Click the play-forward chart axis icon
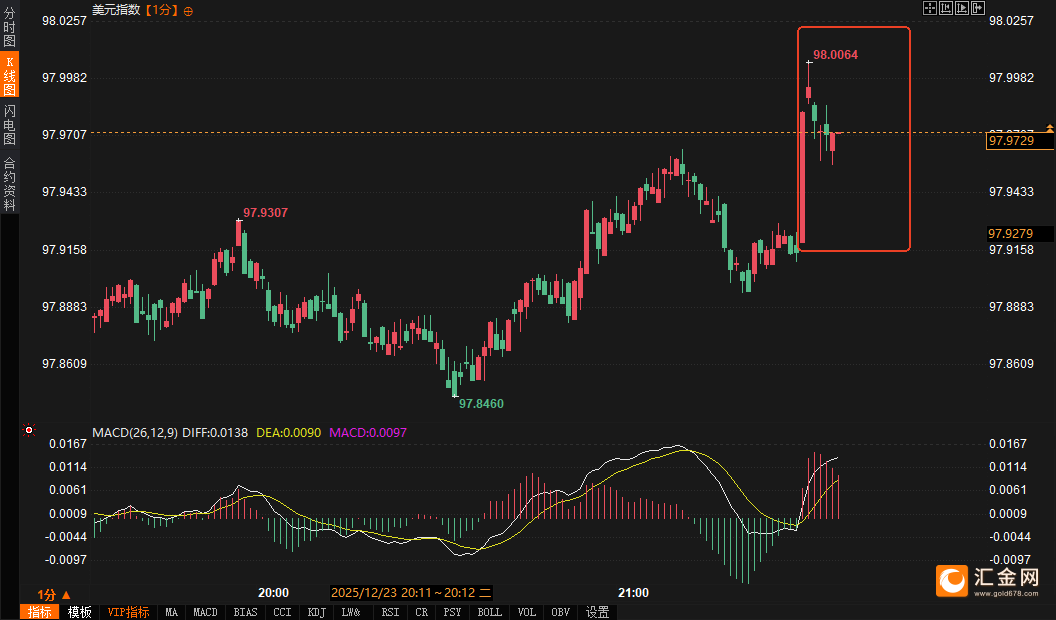 click(962, 9)
